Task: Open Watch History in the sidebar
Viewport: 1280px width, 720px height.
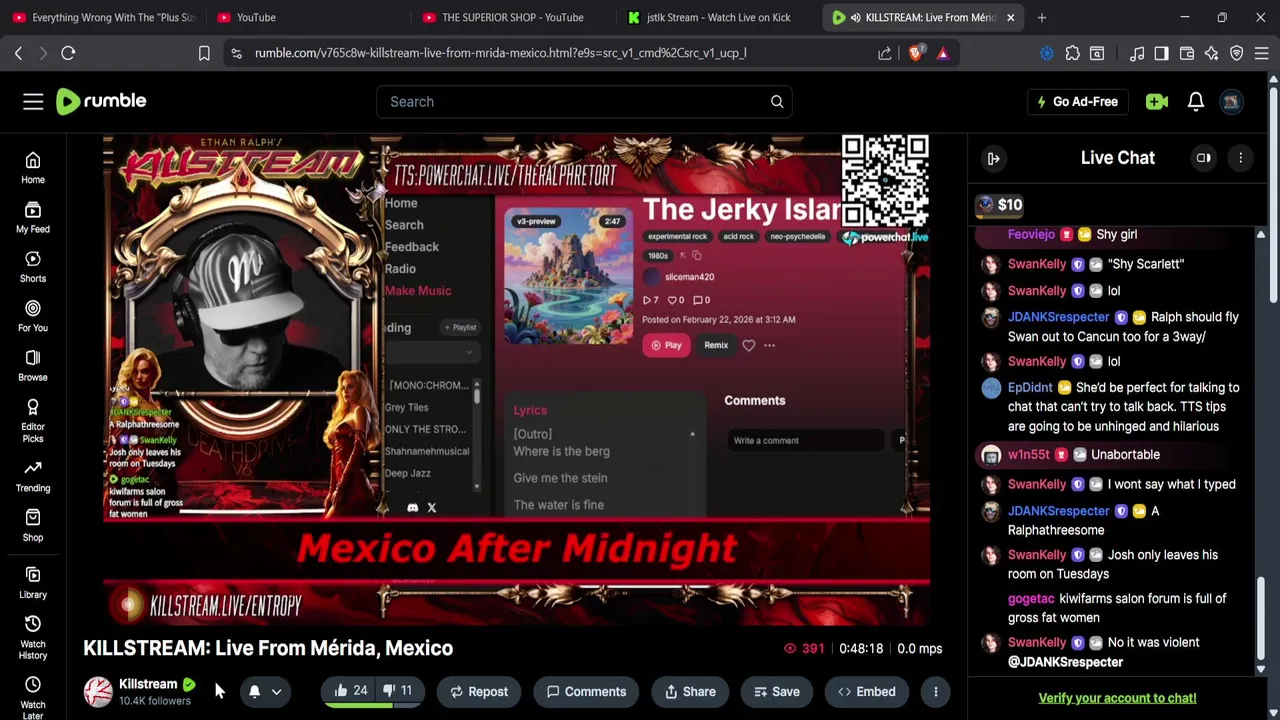Action: click(x=33, y=637)
